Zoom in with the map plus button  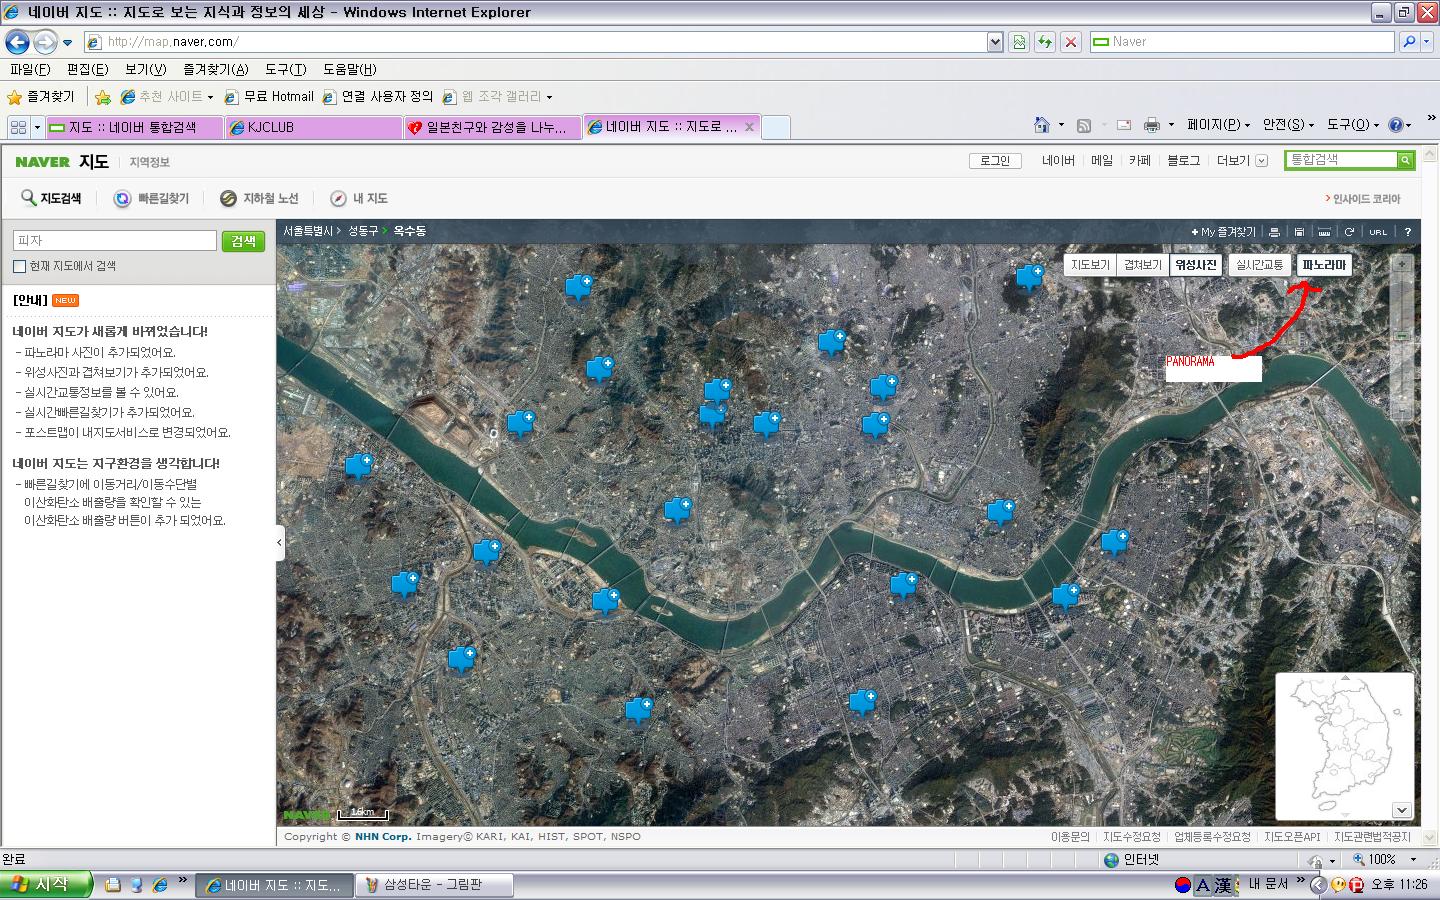(x=1402, y=264)
